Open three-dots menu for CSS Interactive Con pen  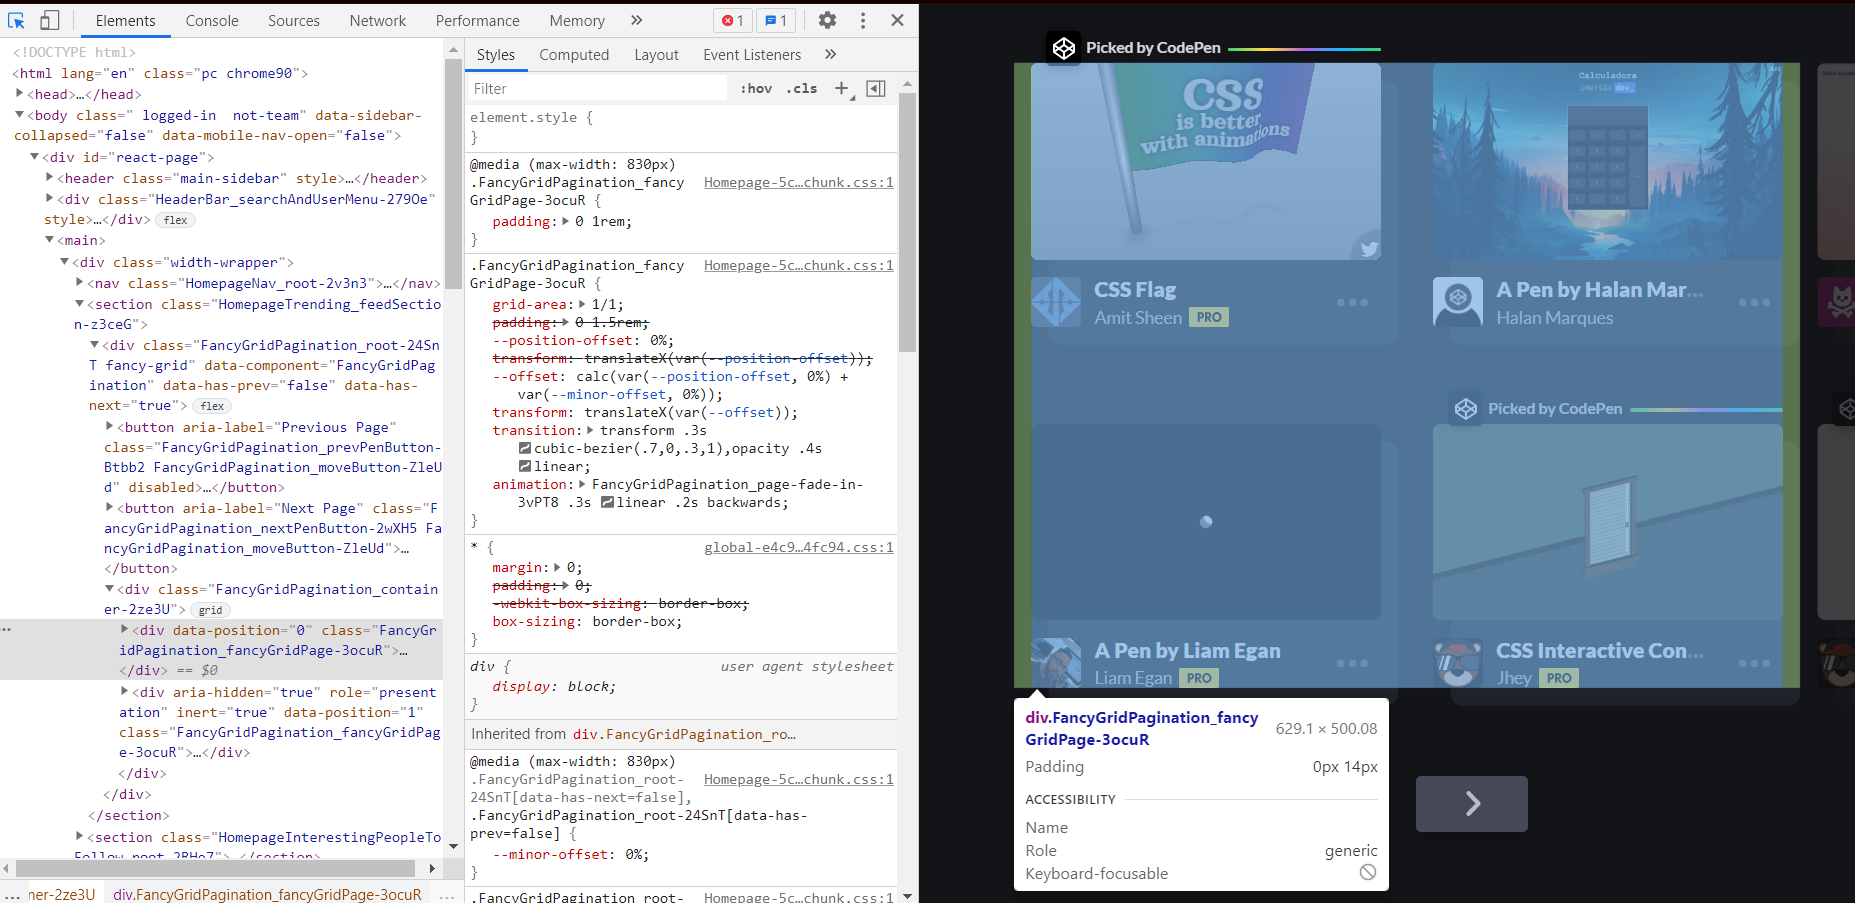(x=1754, y=663)
